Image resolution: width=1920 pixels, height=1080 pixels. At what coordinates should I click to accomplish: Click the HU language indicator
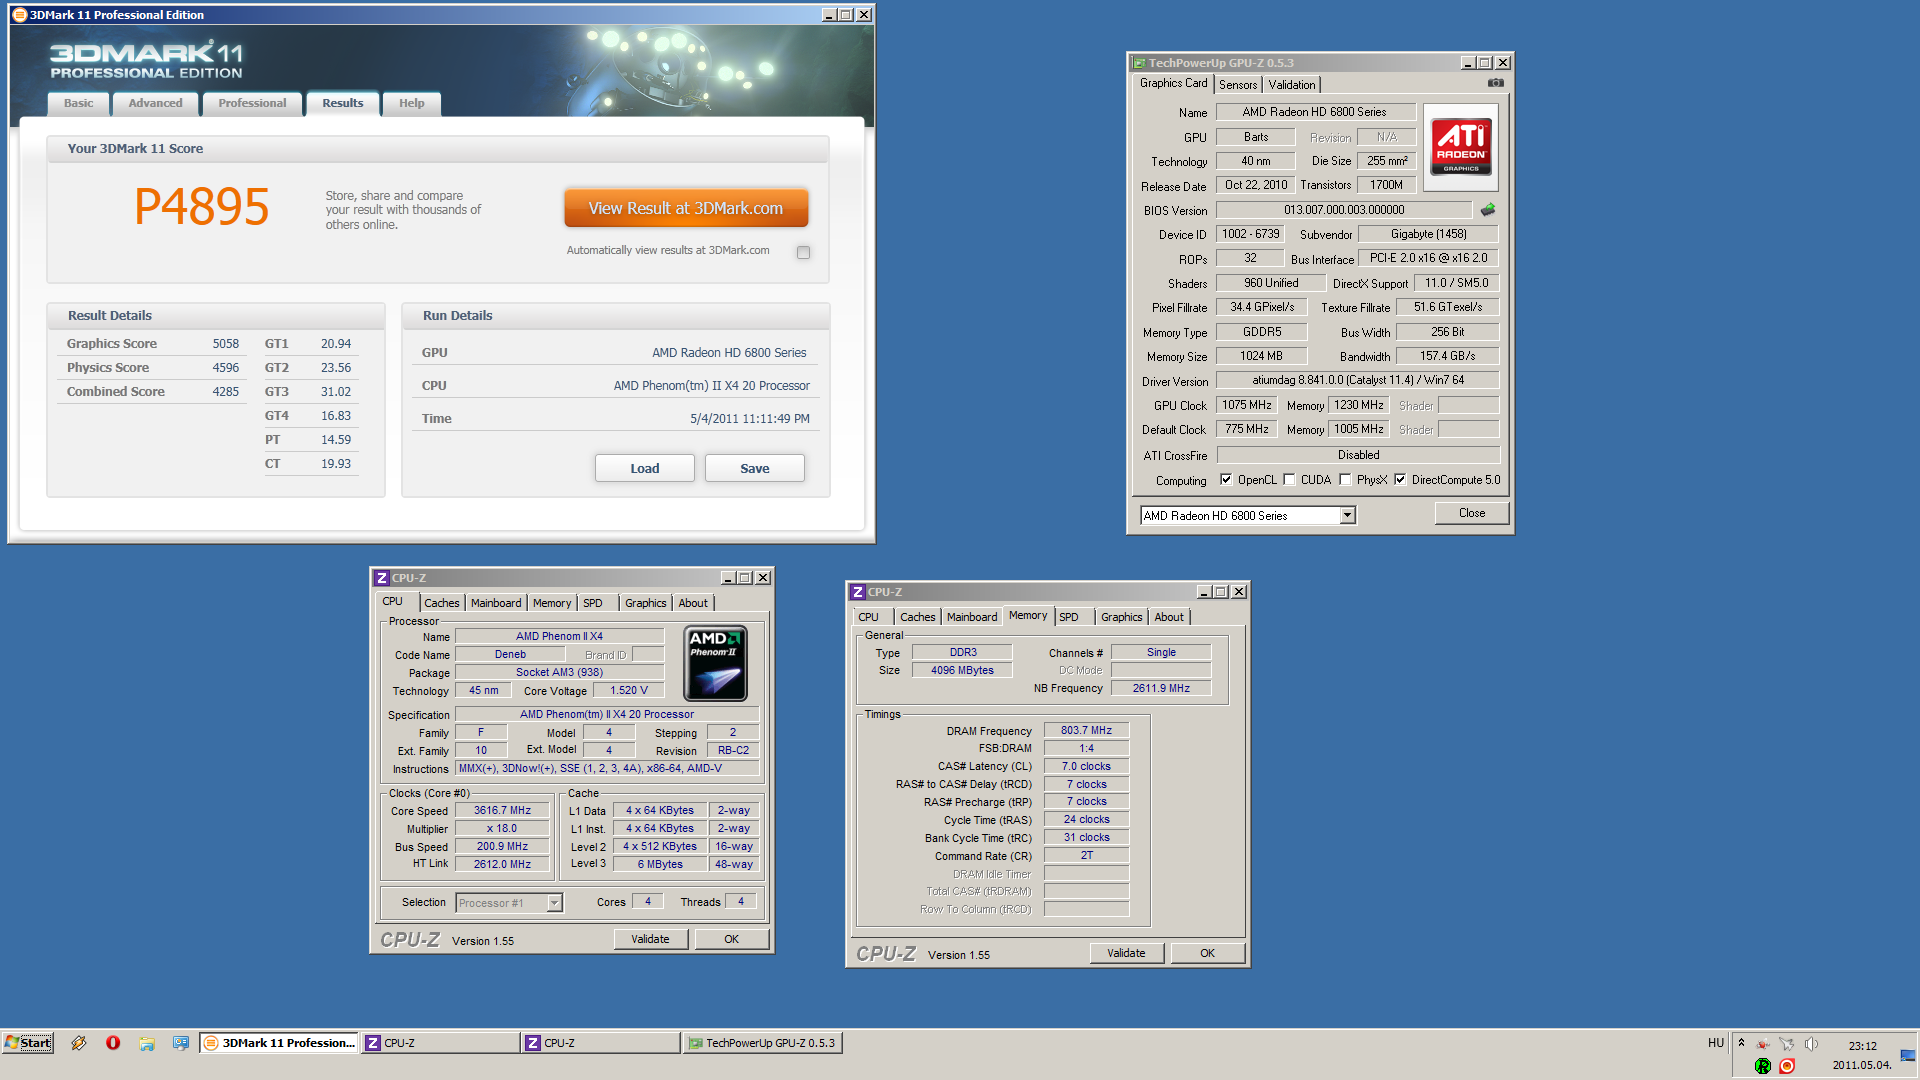(1716, 1043)
